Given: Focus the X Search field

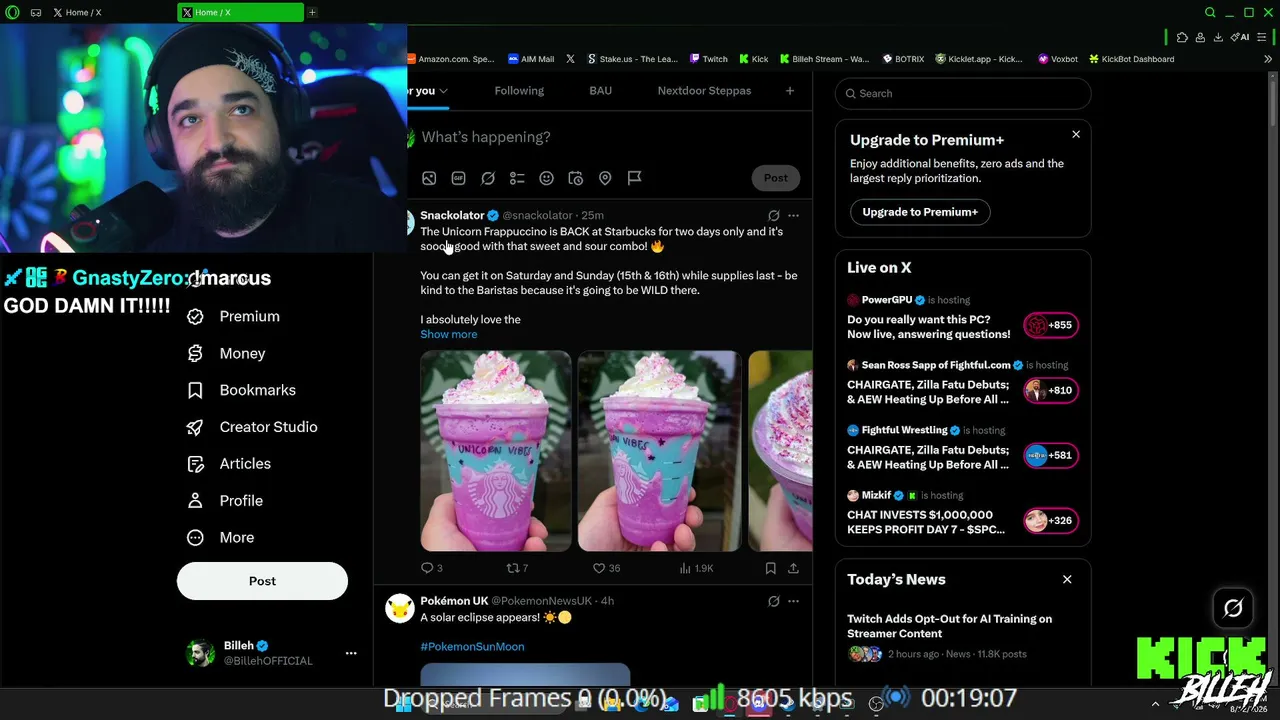Looking at the screenshot, I should tap(963, 93).
